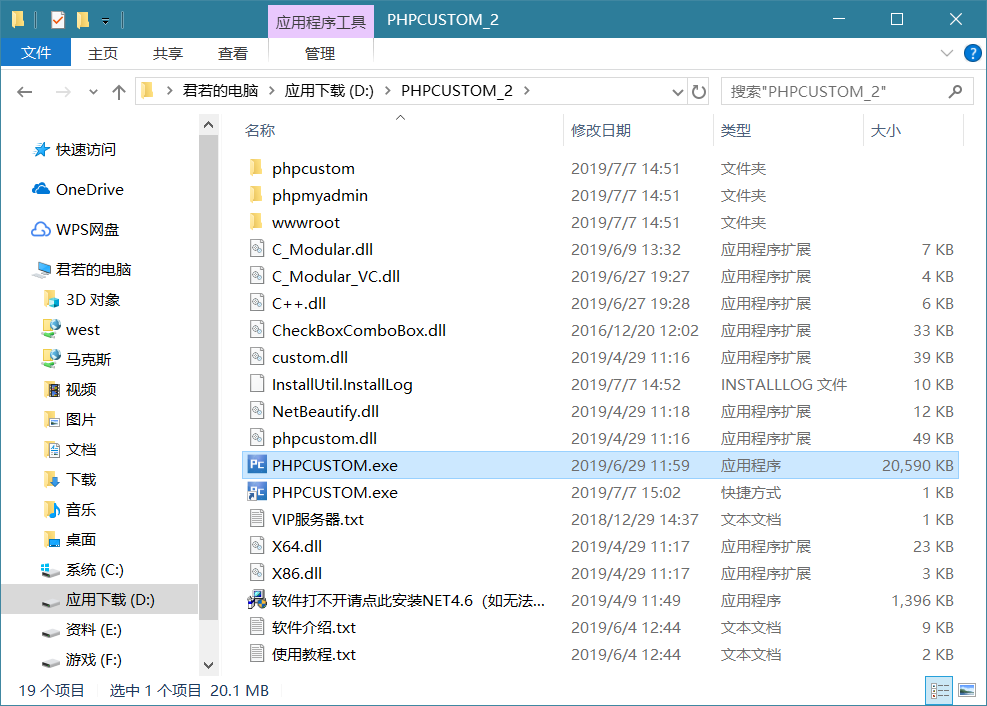Select the 游戏 (F:) drive
This screenshot has height=706, width=987.
coord(82,660)
